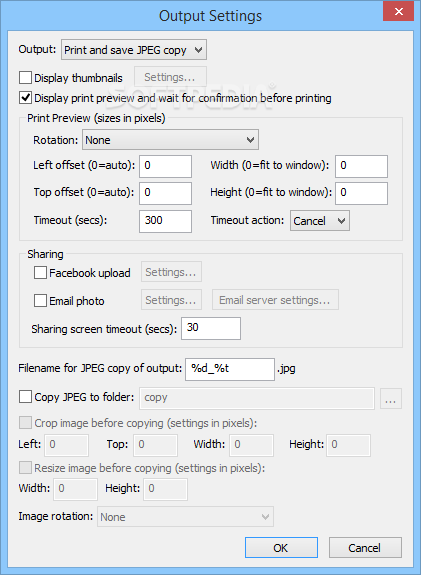Select the Timeout seconds field
The height and width of the screenshot is (575, 421).
coord(165,221)
